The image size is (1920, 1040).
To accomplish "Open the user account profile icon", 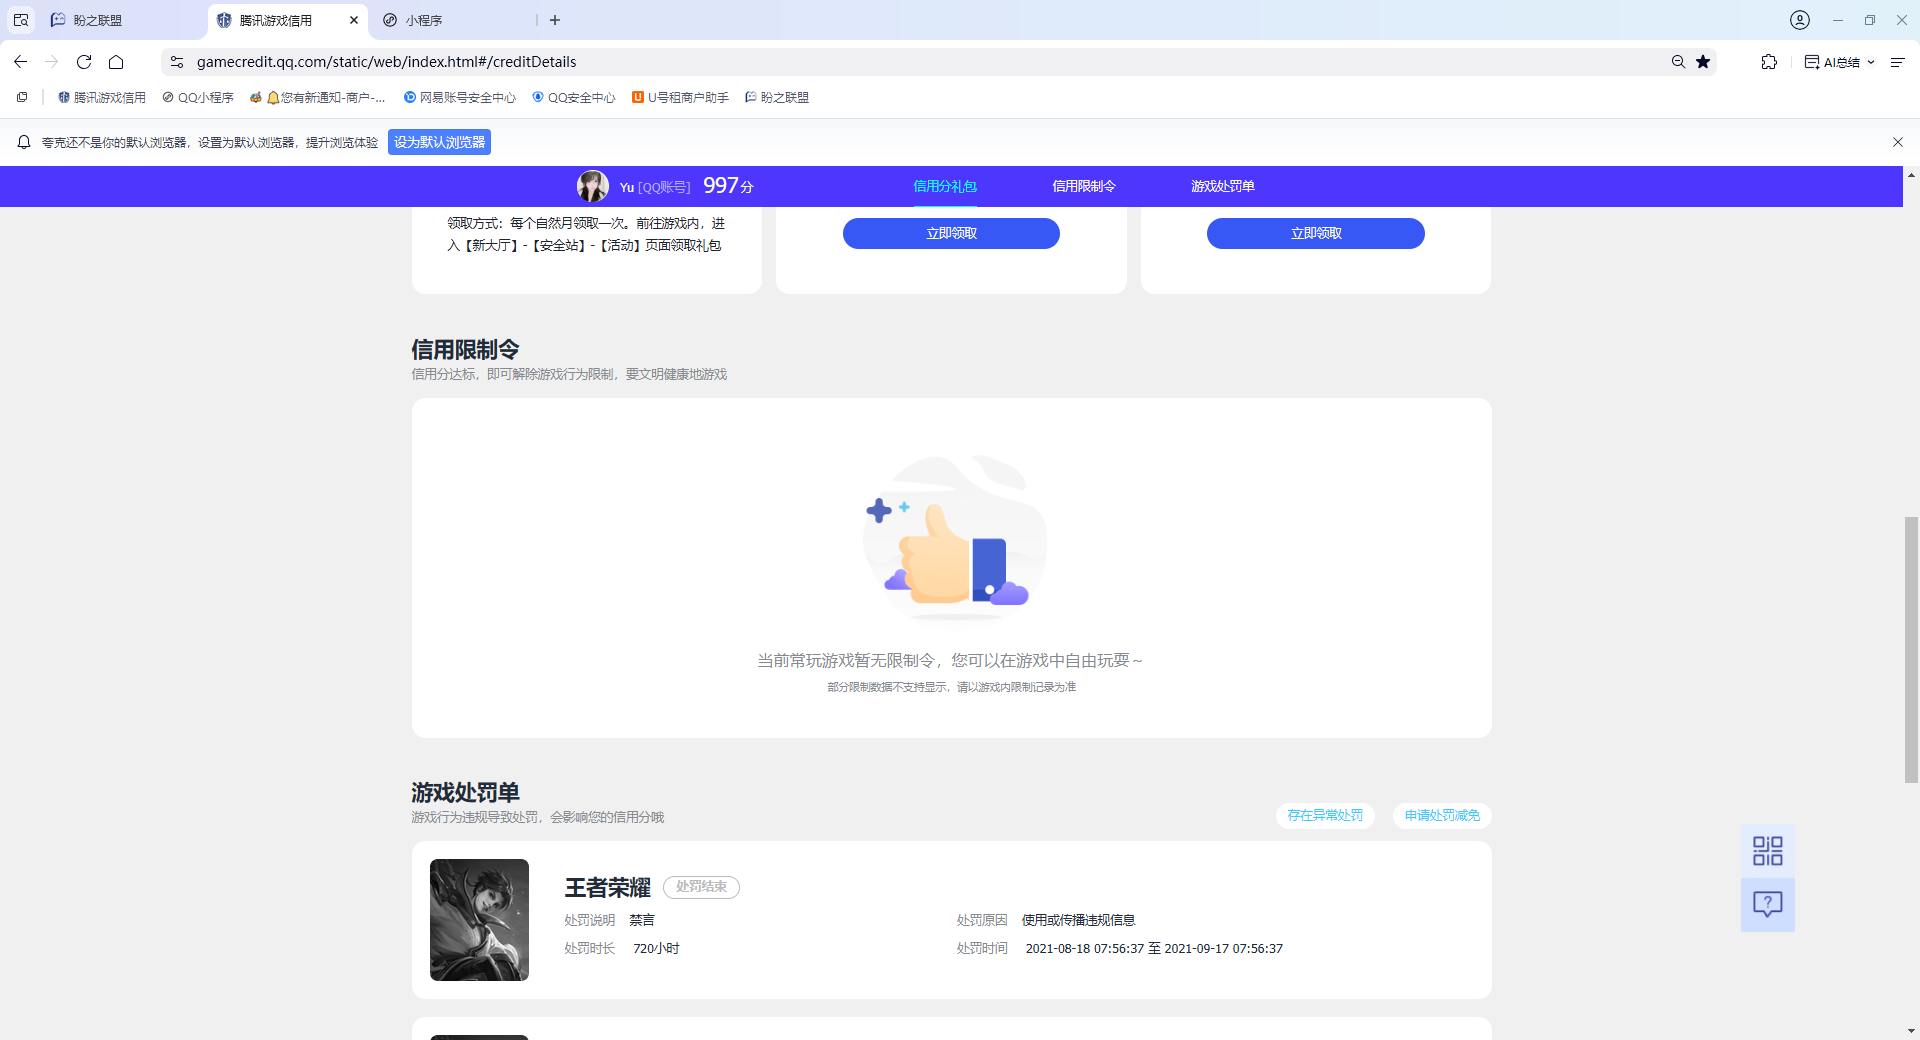I will pyautogui.click(x=1800, y=20).
